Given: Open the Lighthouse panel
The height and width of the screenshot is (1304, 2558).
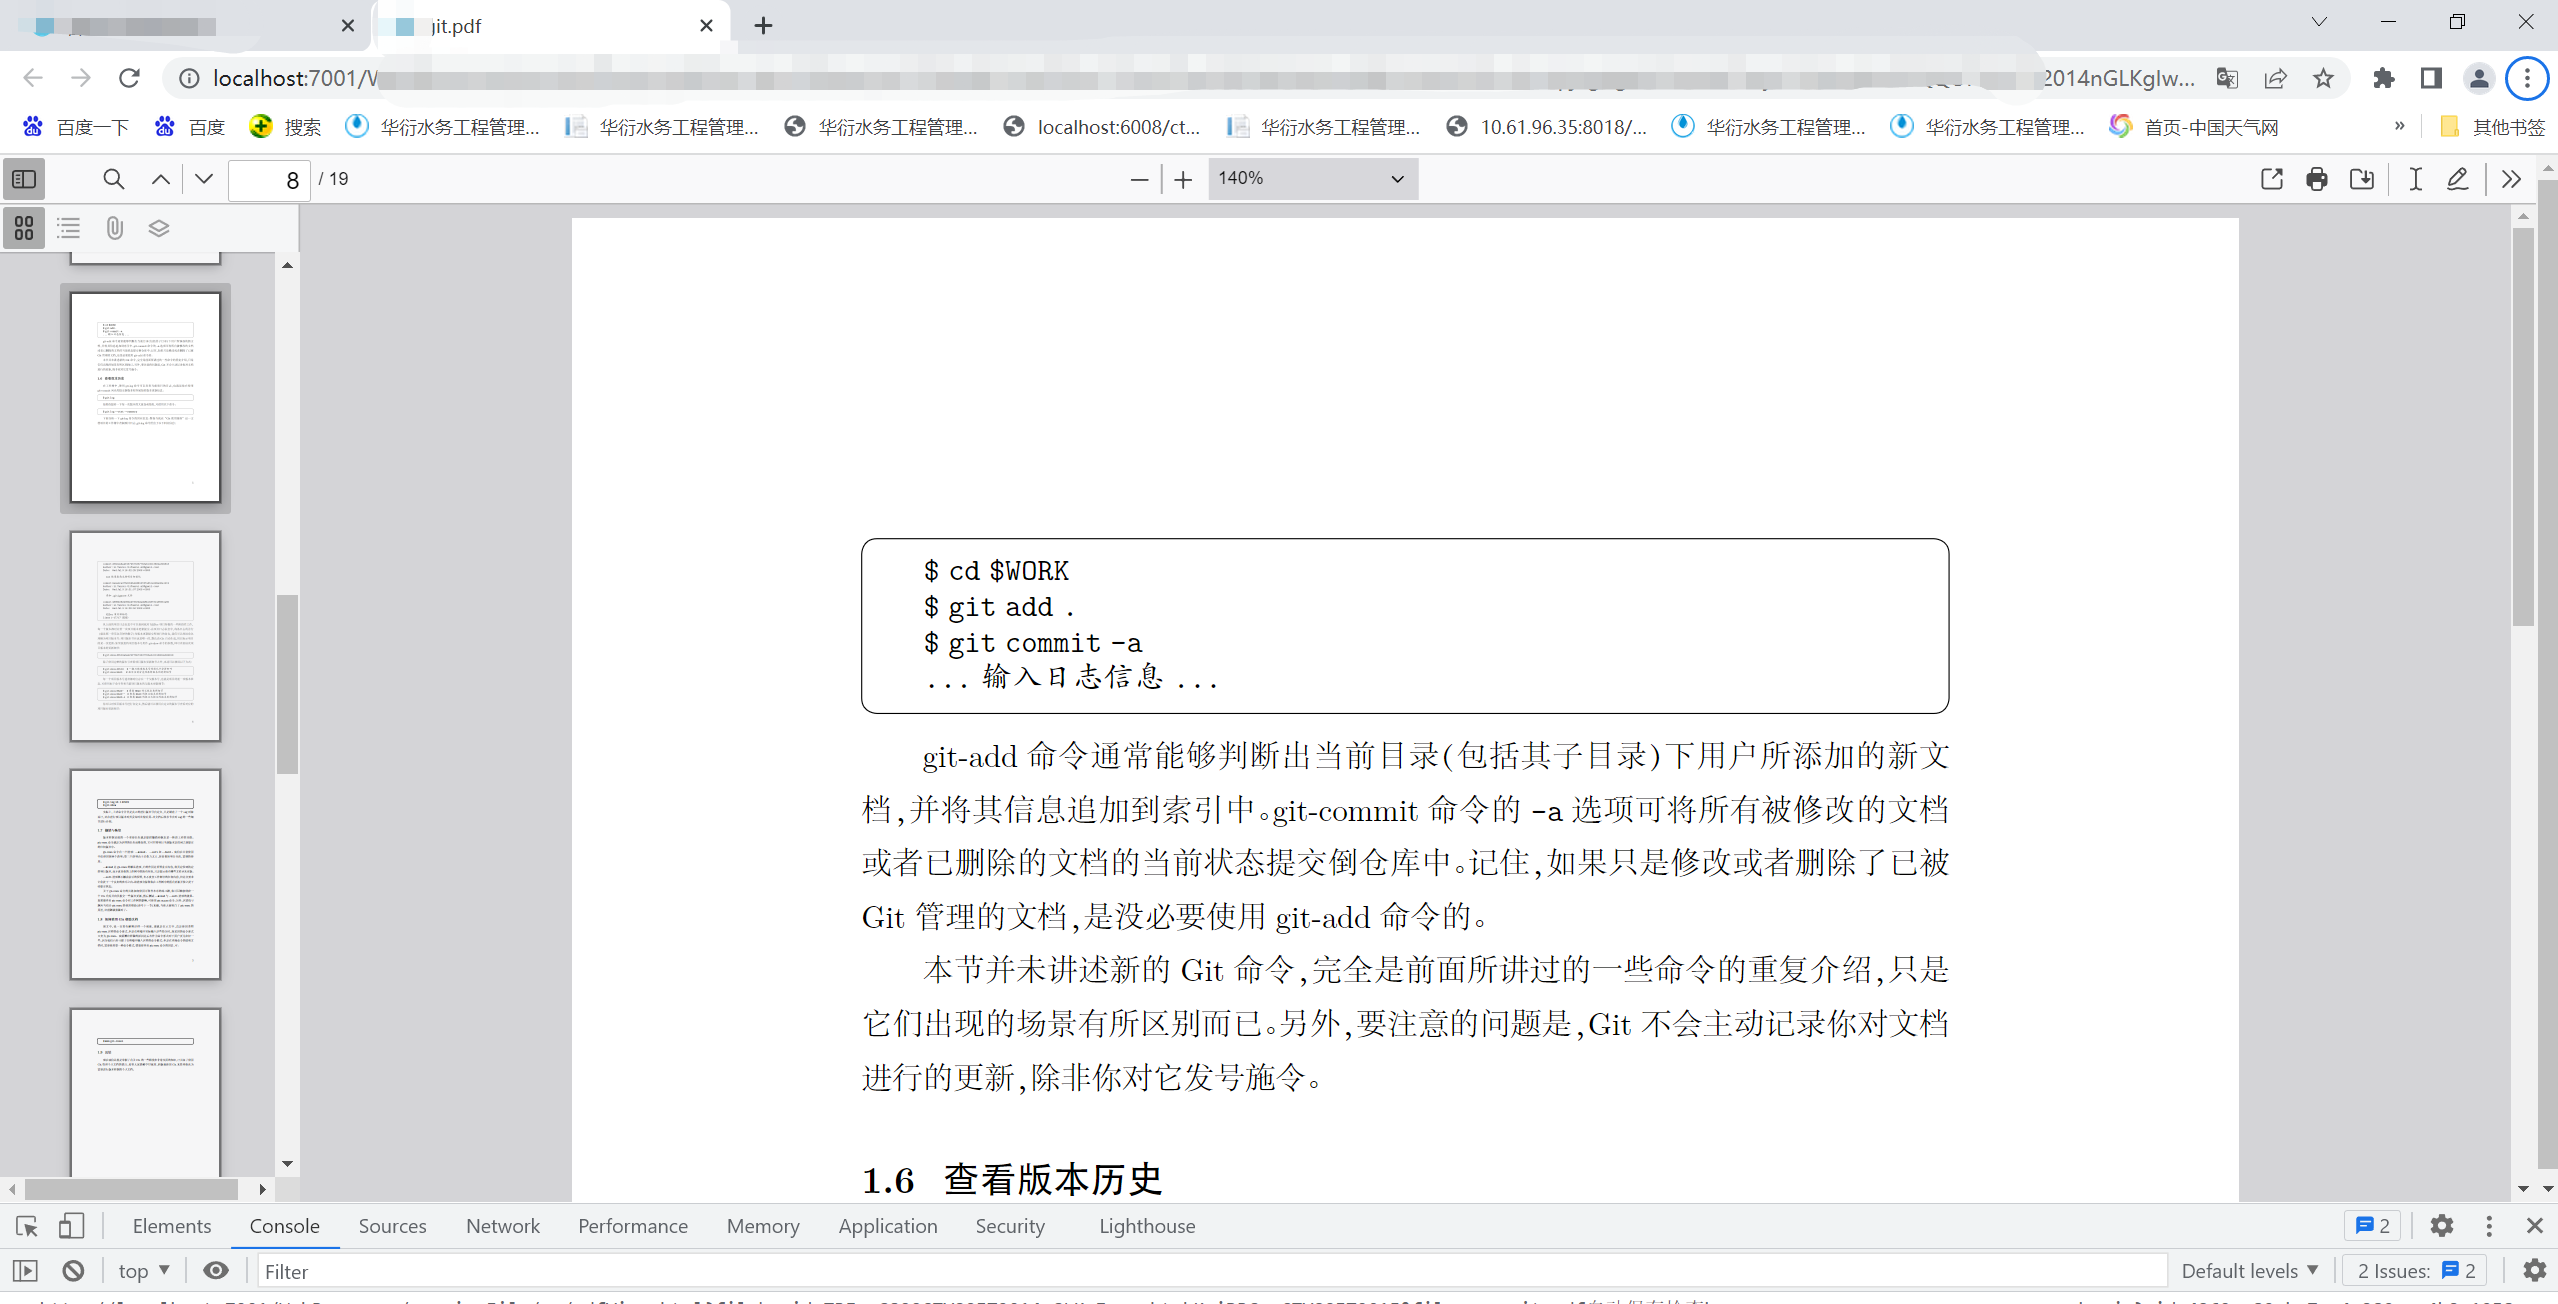Looking at the screenshot, I should click(x=1147, y=1226).
